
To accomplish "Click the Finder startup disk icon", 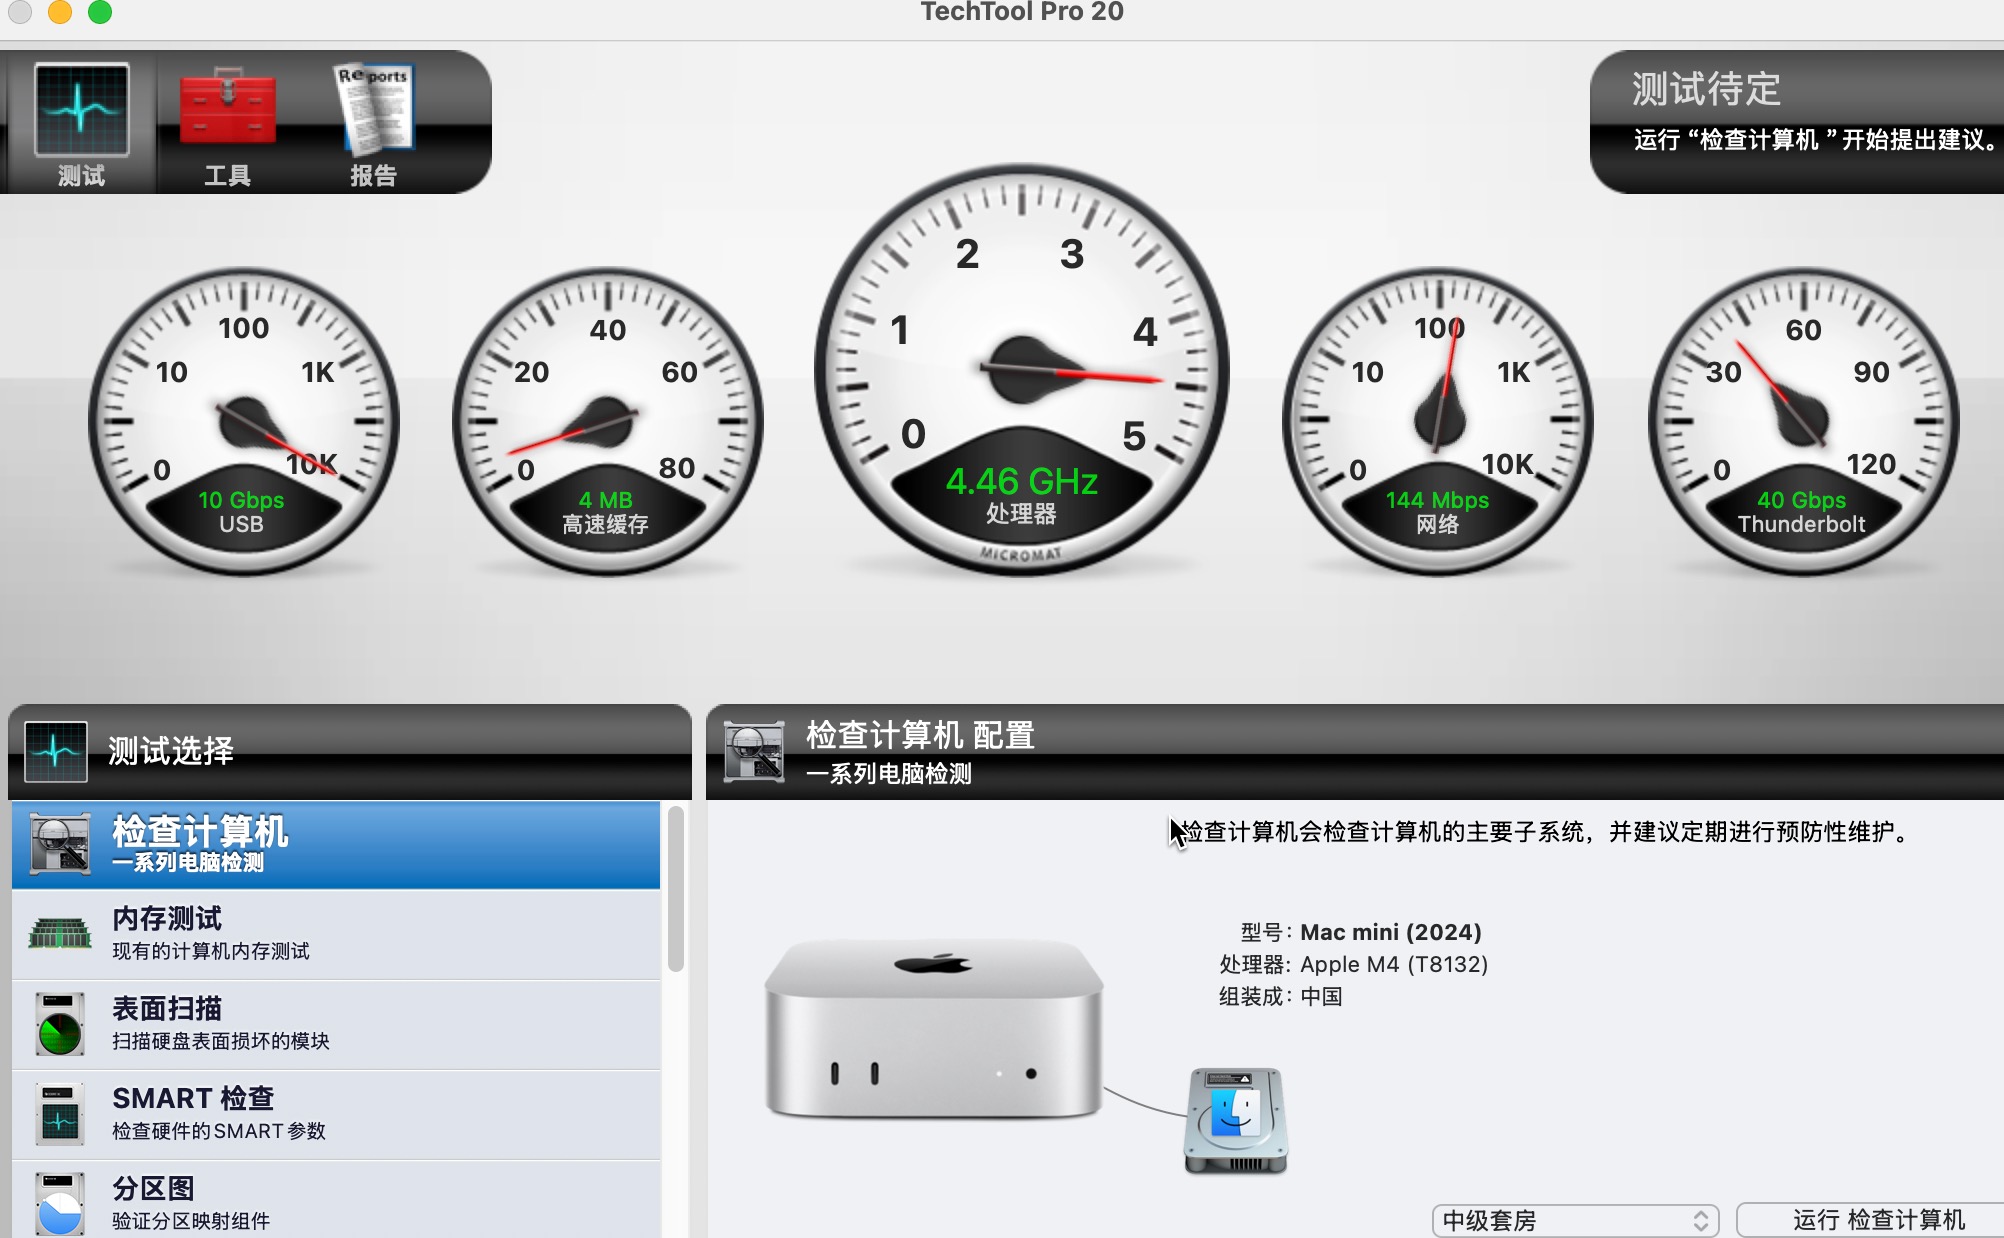I will tap(1236, 1121).
